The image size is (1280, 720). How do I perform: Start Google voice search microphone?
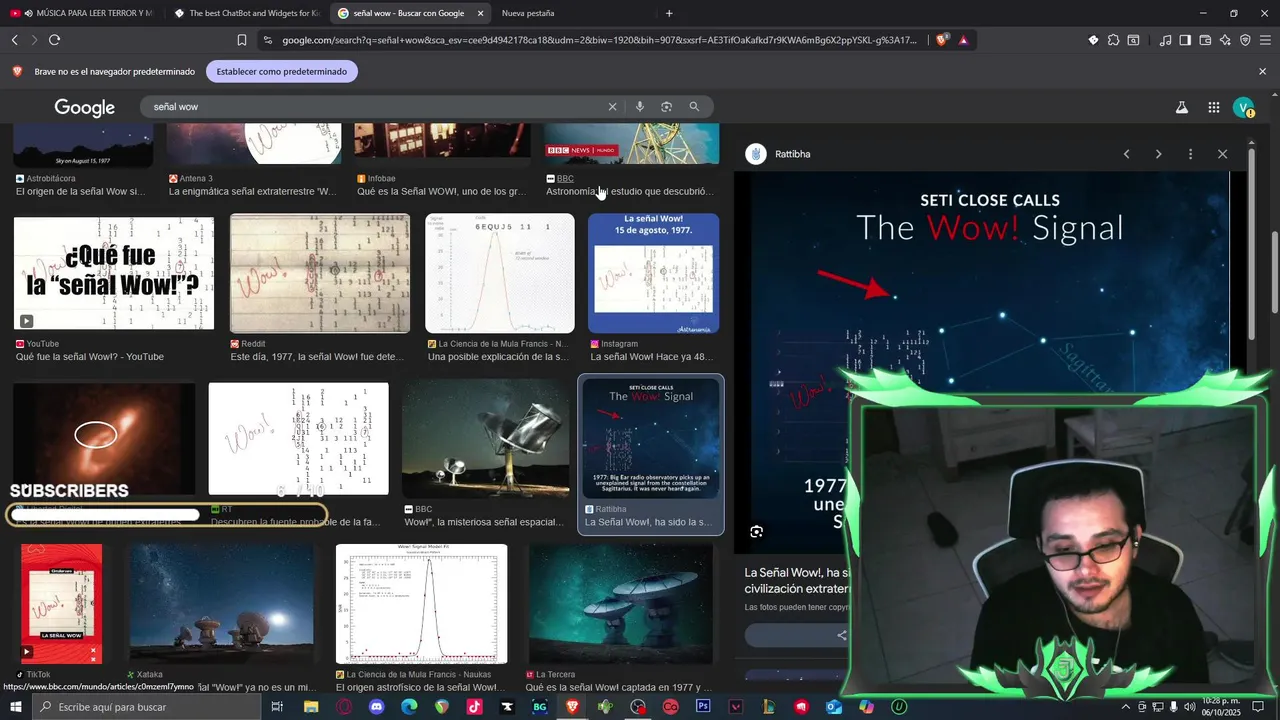640,107
